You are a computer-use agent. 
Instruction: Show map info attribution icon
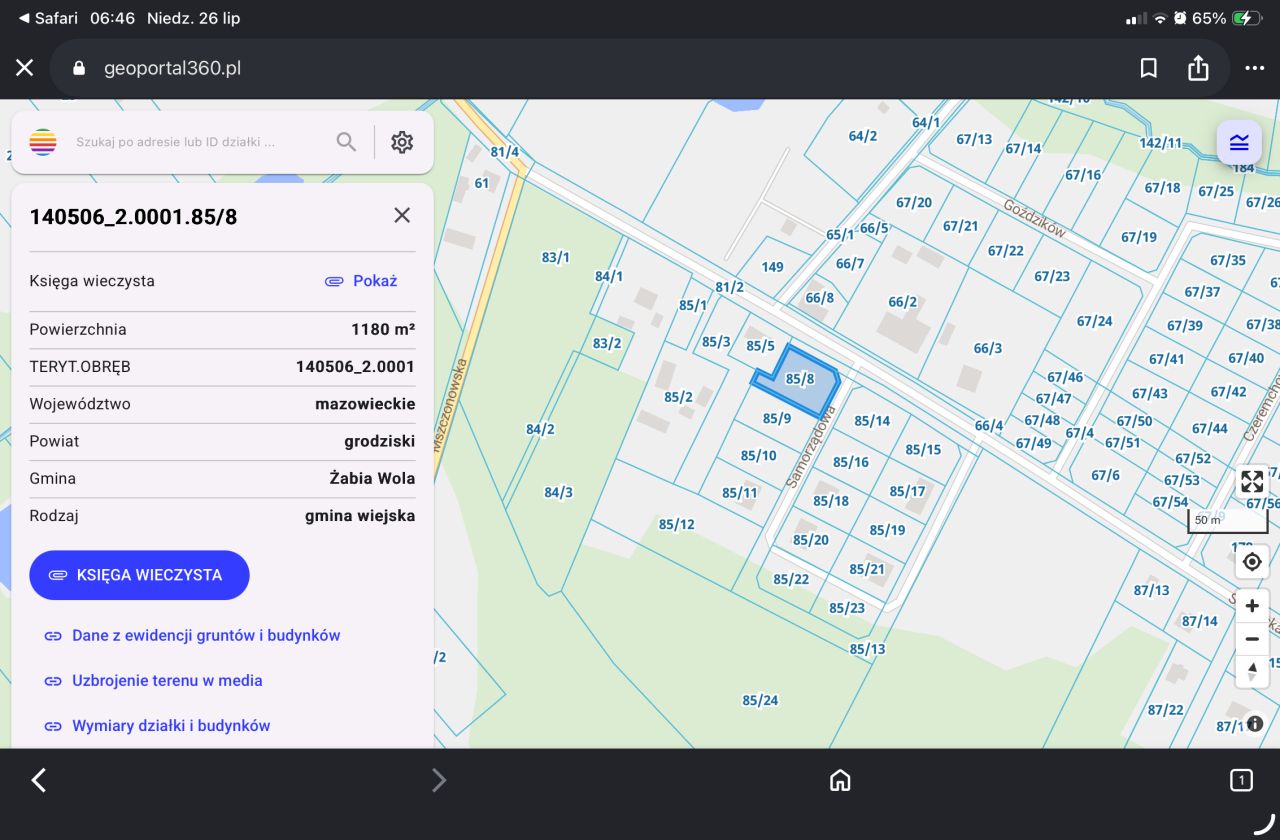1255,723
